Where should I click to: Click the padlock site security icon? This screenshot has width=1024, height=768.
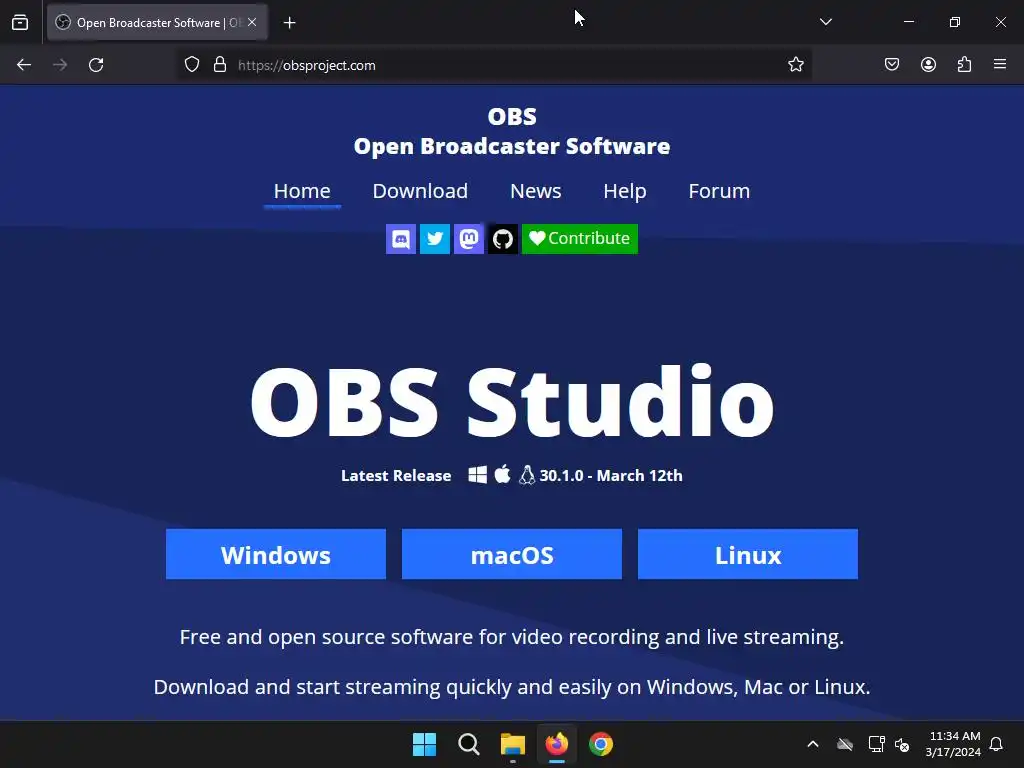pos(220,65)
